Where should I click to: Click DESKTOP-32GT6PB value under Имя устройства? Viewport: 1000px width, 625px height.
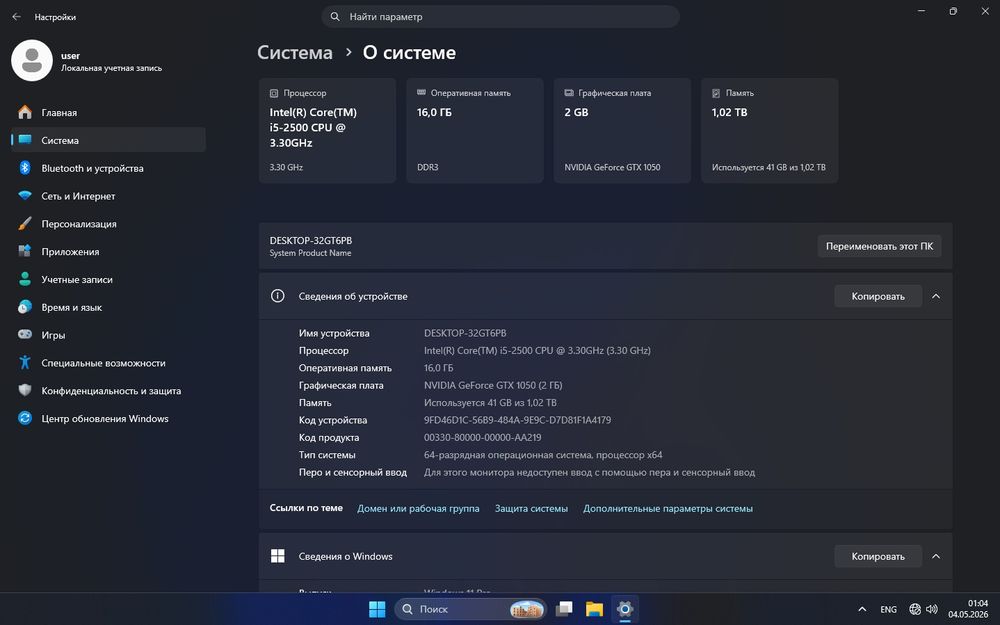pos(465,333)
